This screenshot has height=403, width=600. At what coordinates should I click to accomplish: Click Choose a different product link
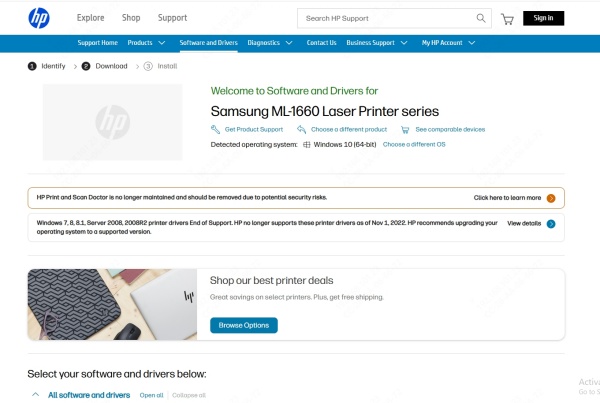(x=349, y=129)
